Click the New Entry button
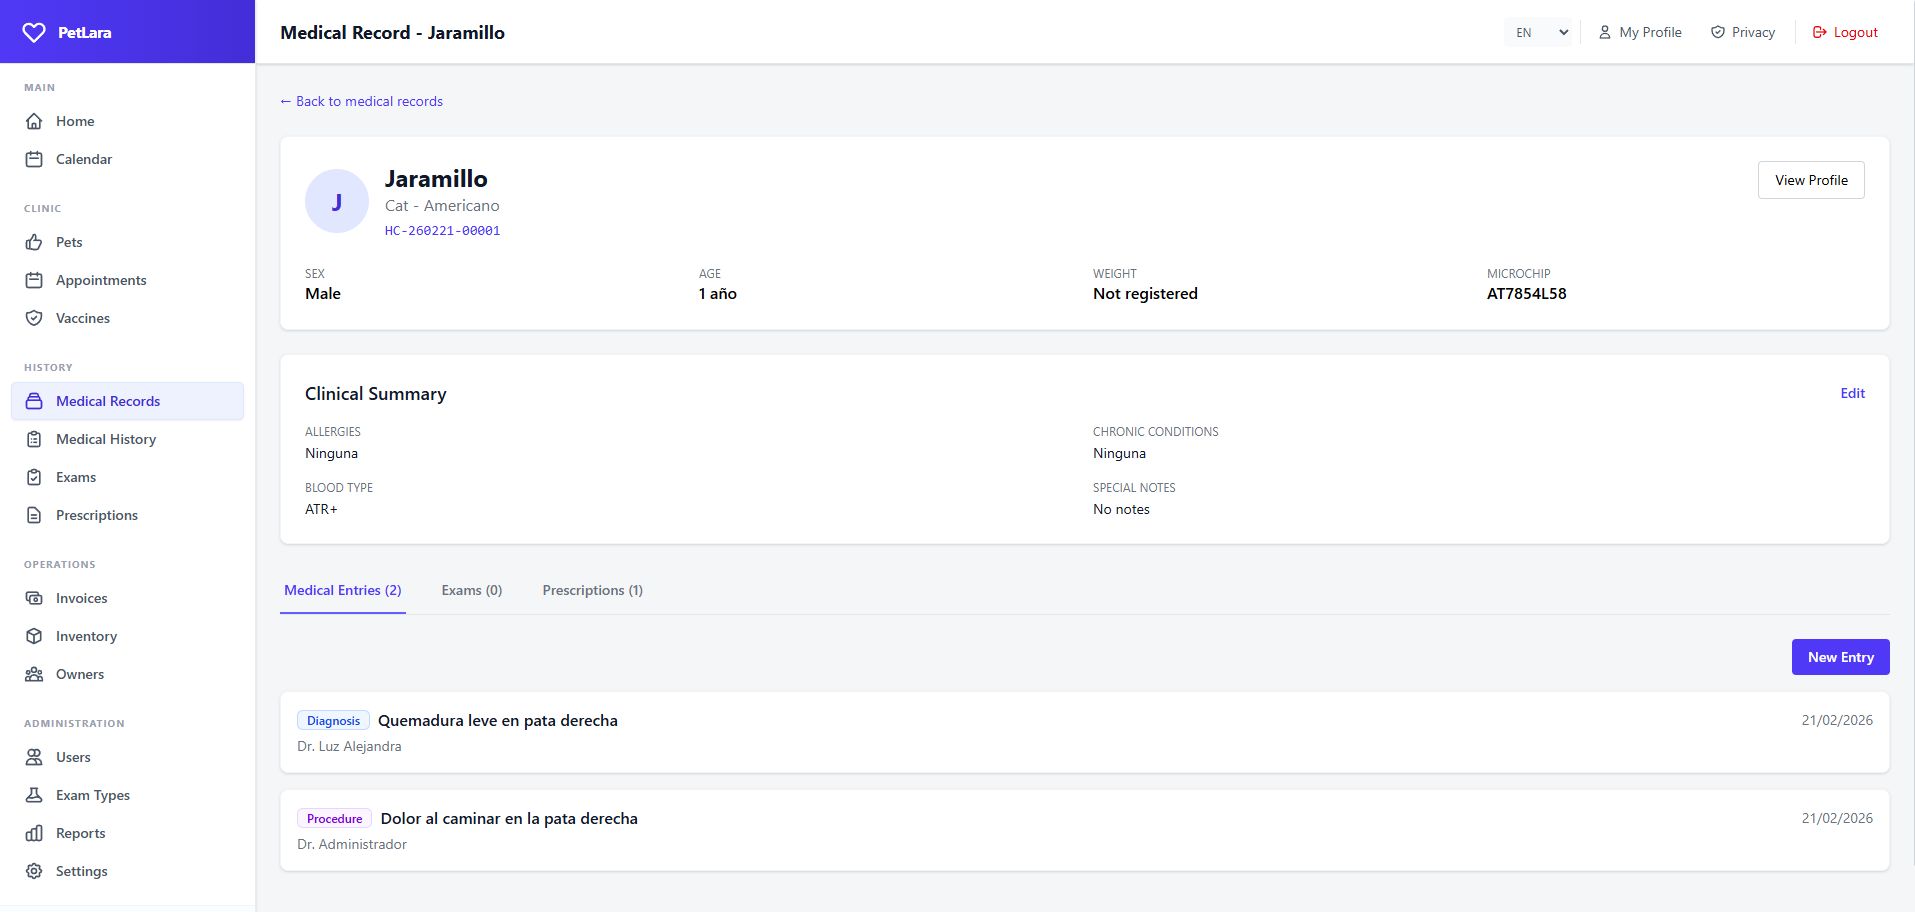The width and height of the screenshot is (1915, 912). tap(1840, 657)
